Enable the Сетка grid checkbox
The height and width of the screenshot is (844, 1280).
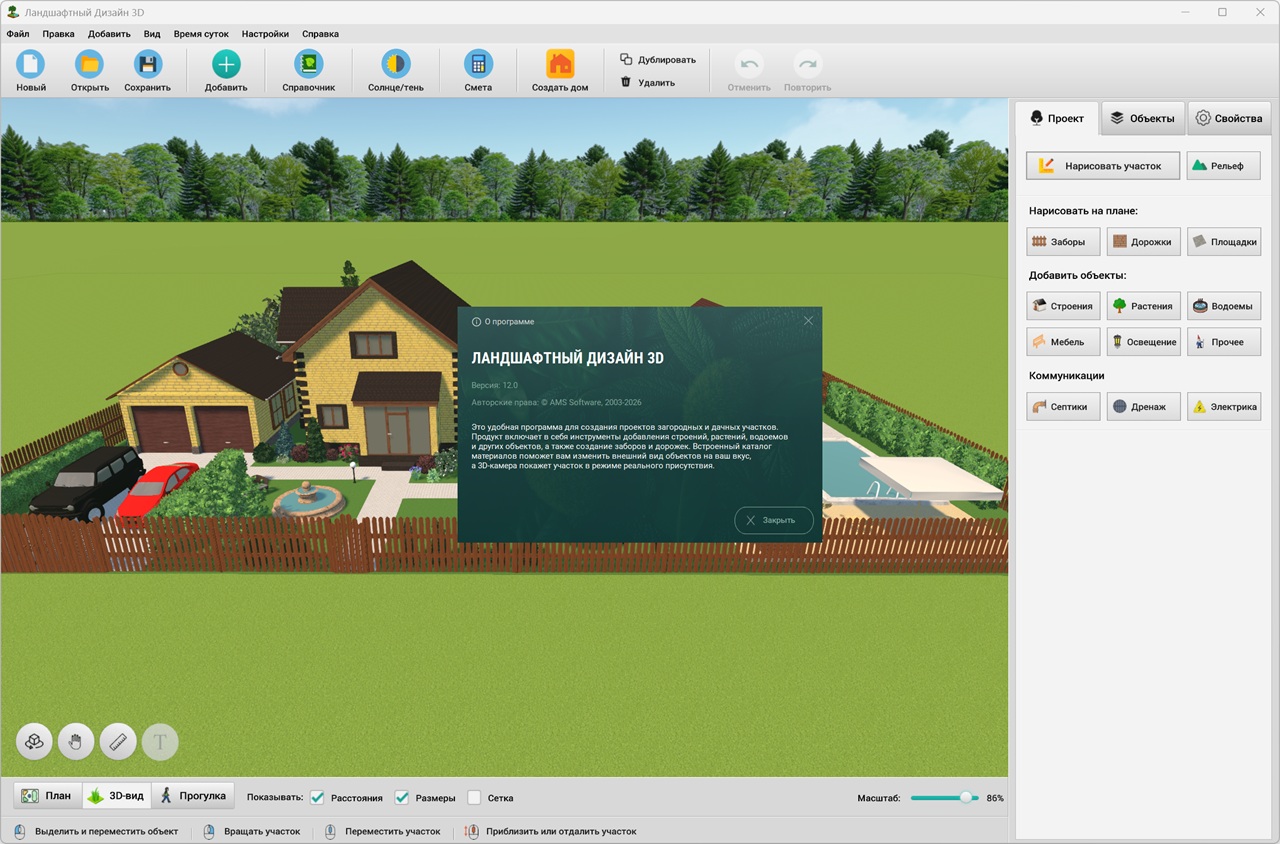point(475,798)
